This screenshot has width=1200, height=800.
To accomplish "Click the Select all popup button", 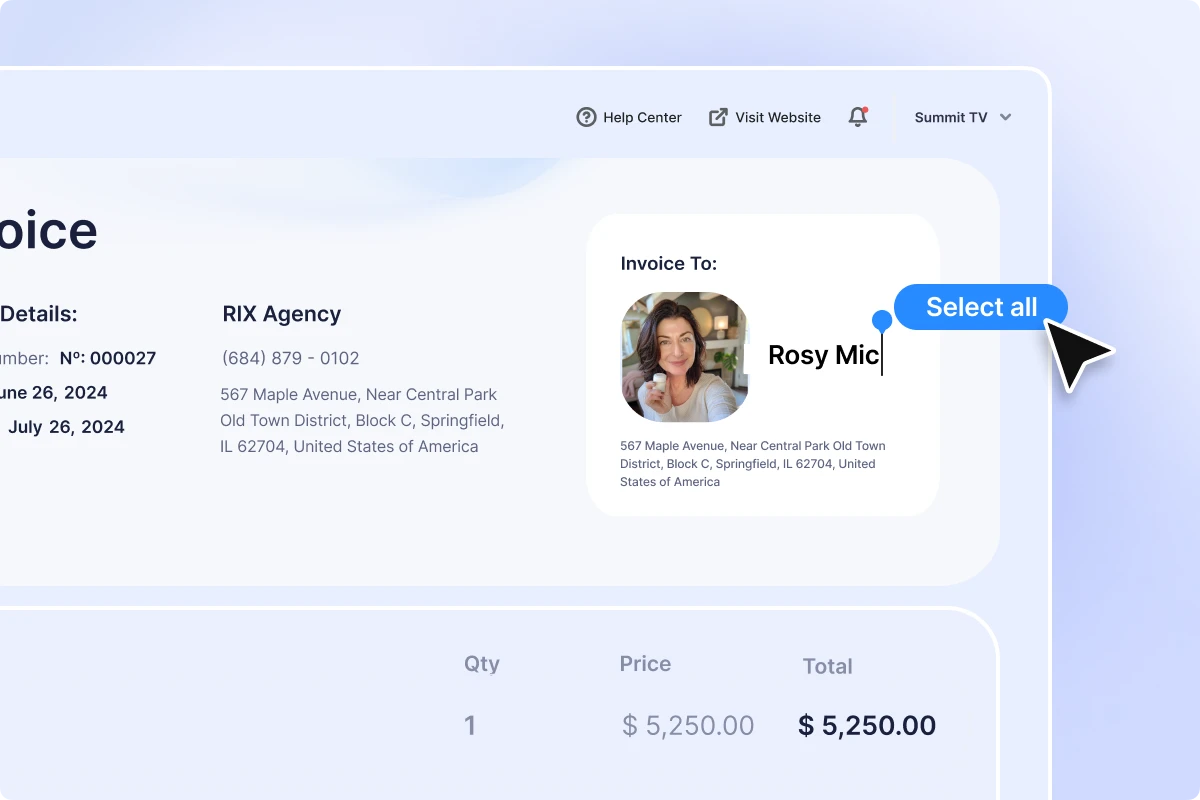I will coord(981,307).
